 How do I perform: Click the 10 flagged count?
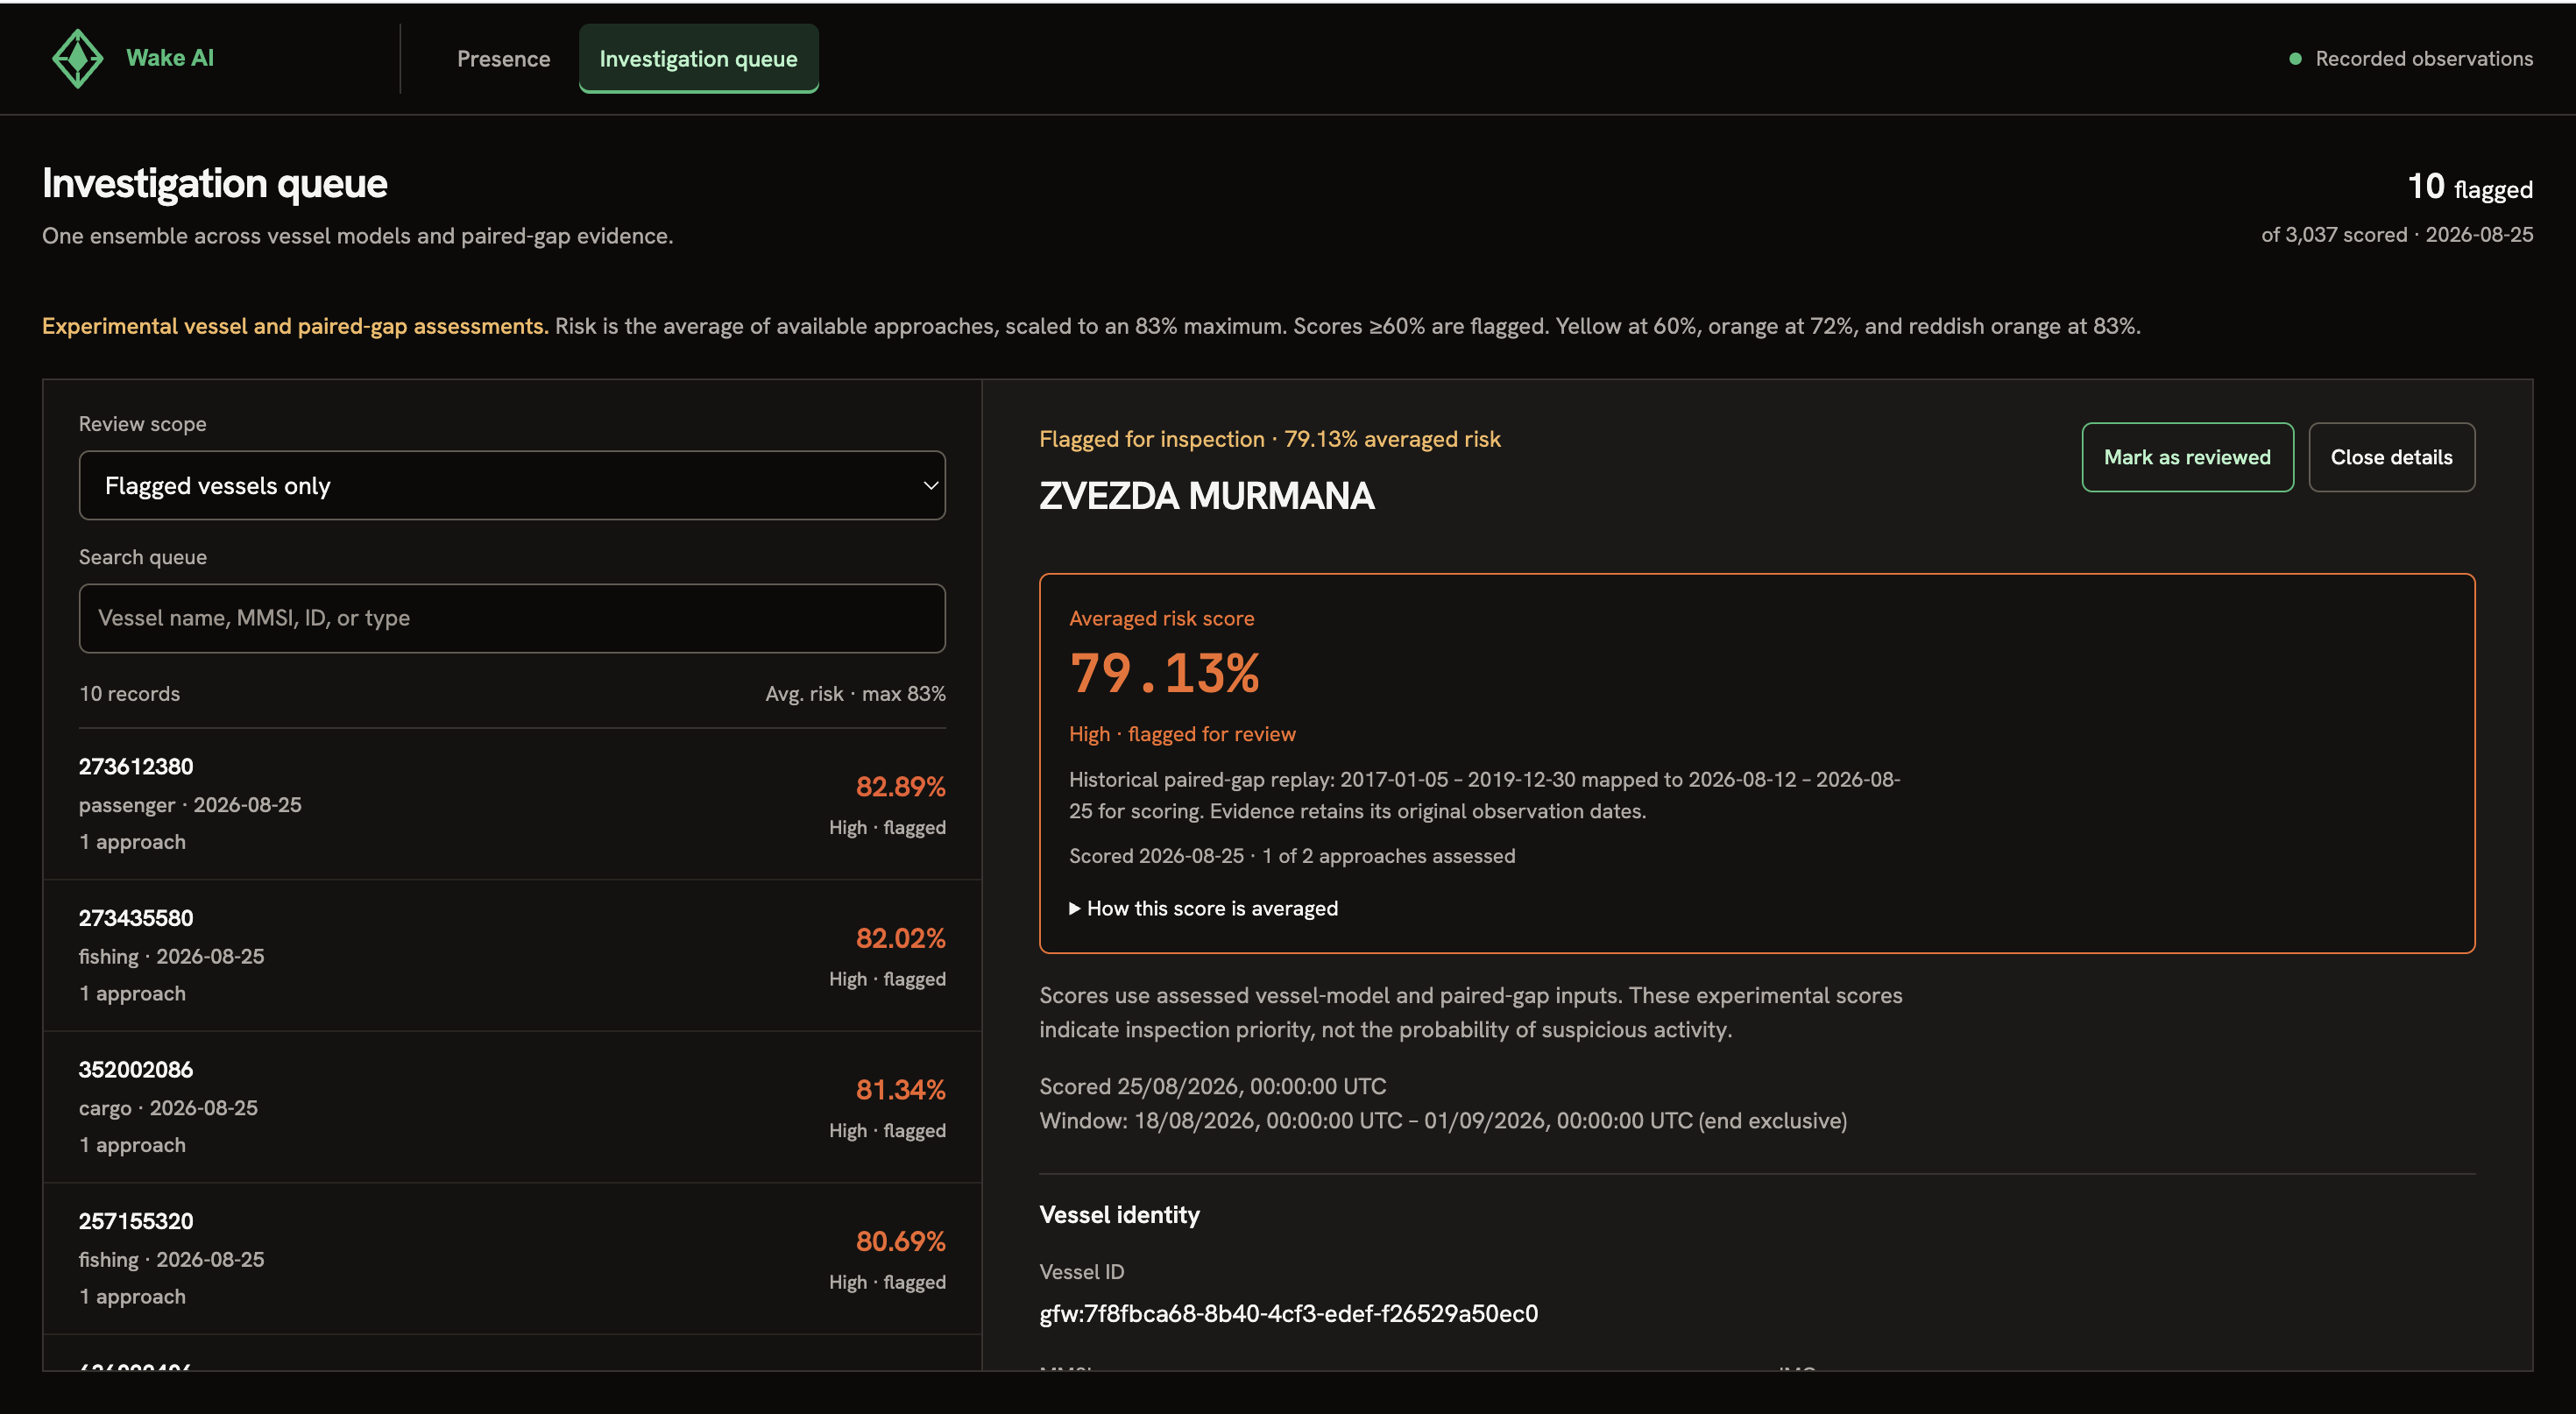(2470, 187)
